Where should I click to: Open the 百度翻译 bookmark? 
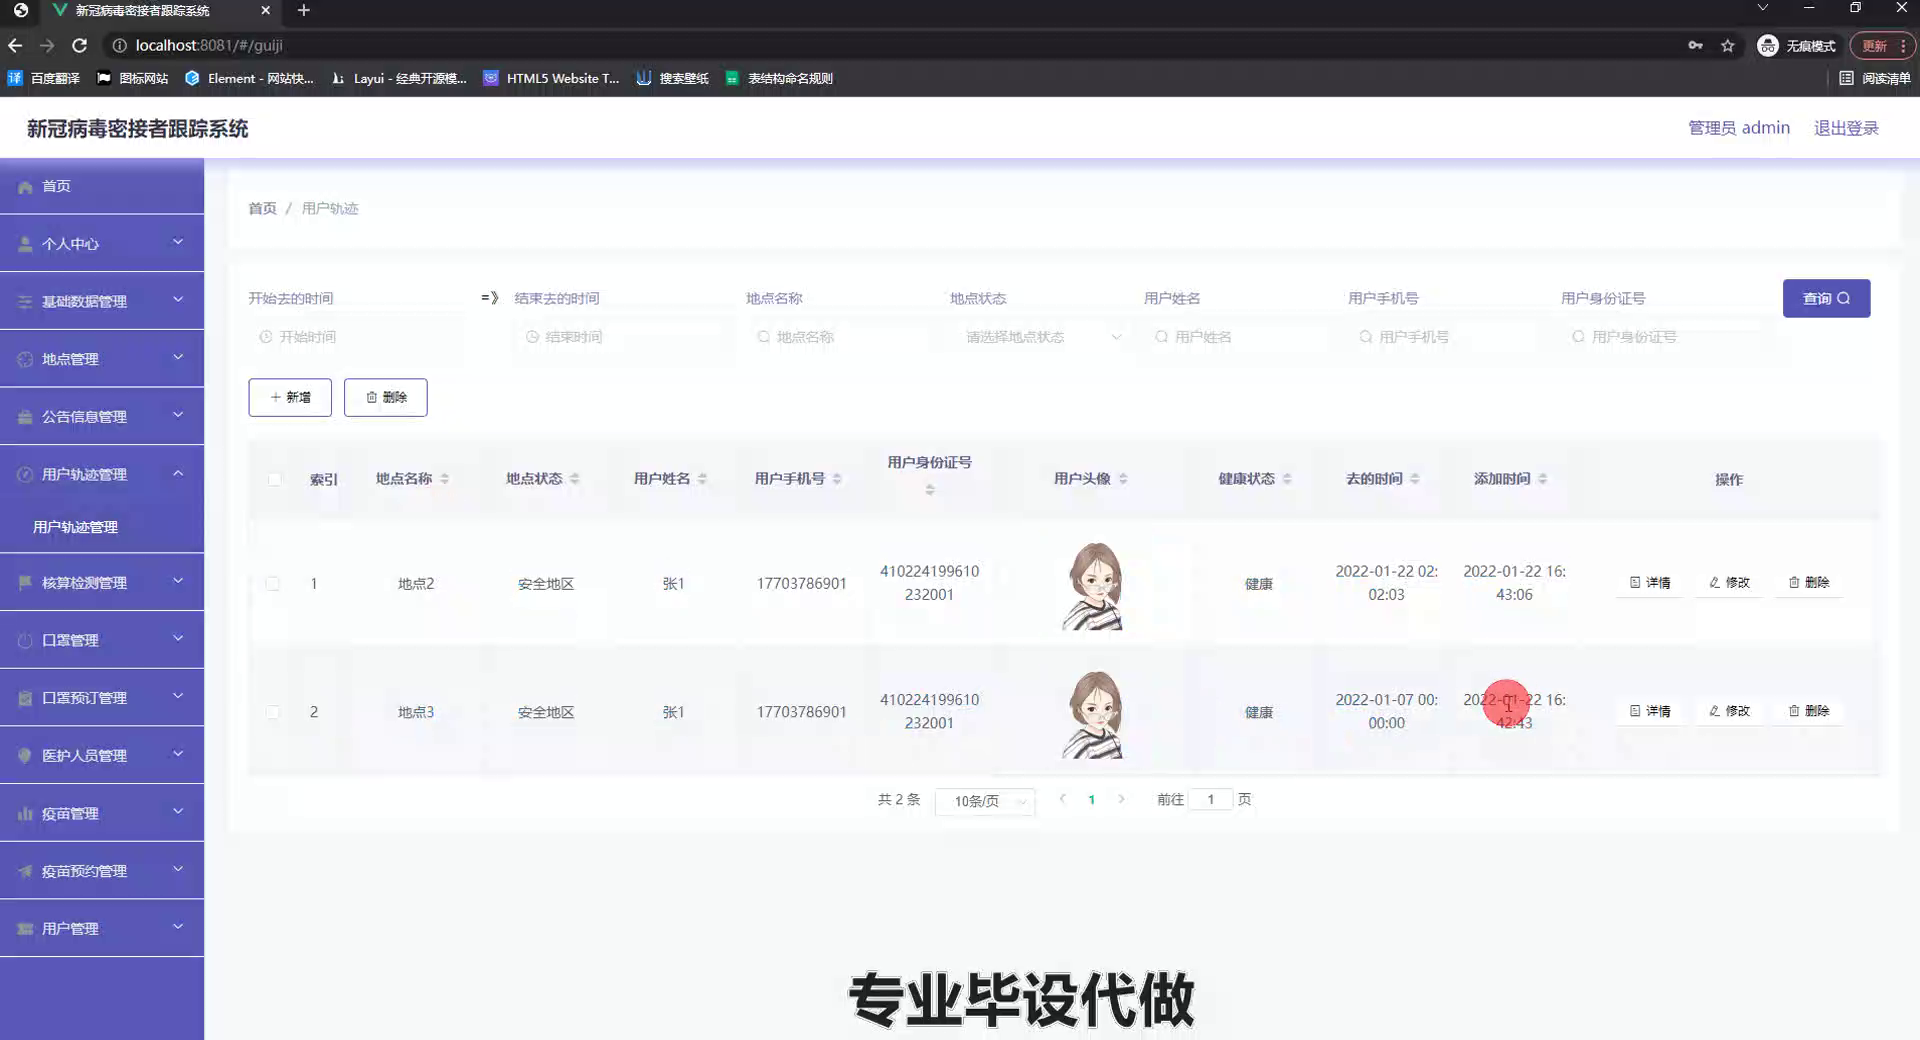point(44,78)
